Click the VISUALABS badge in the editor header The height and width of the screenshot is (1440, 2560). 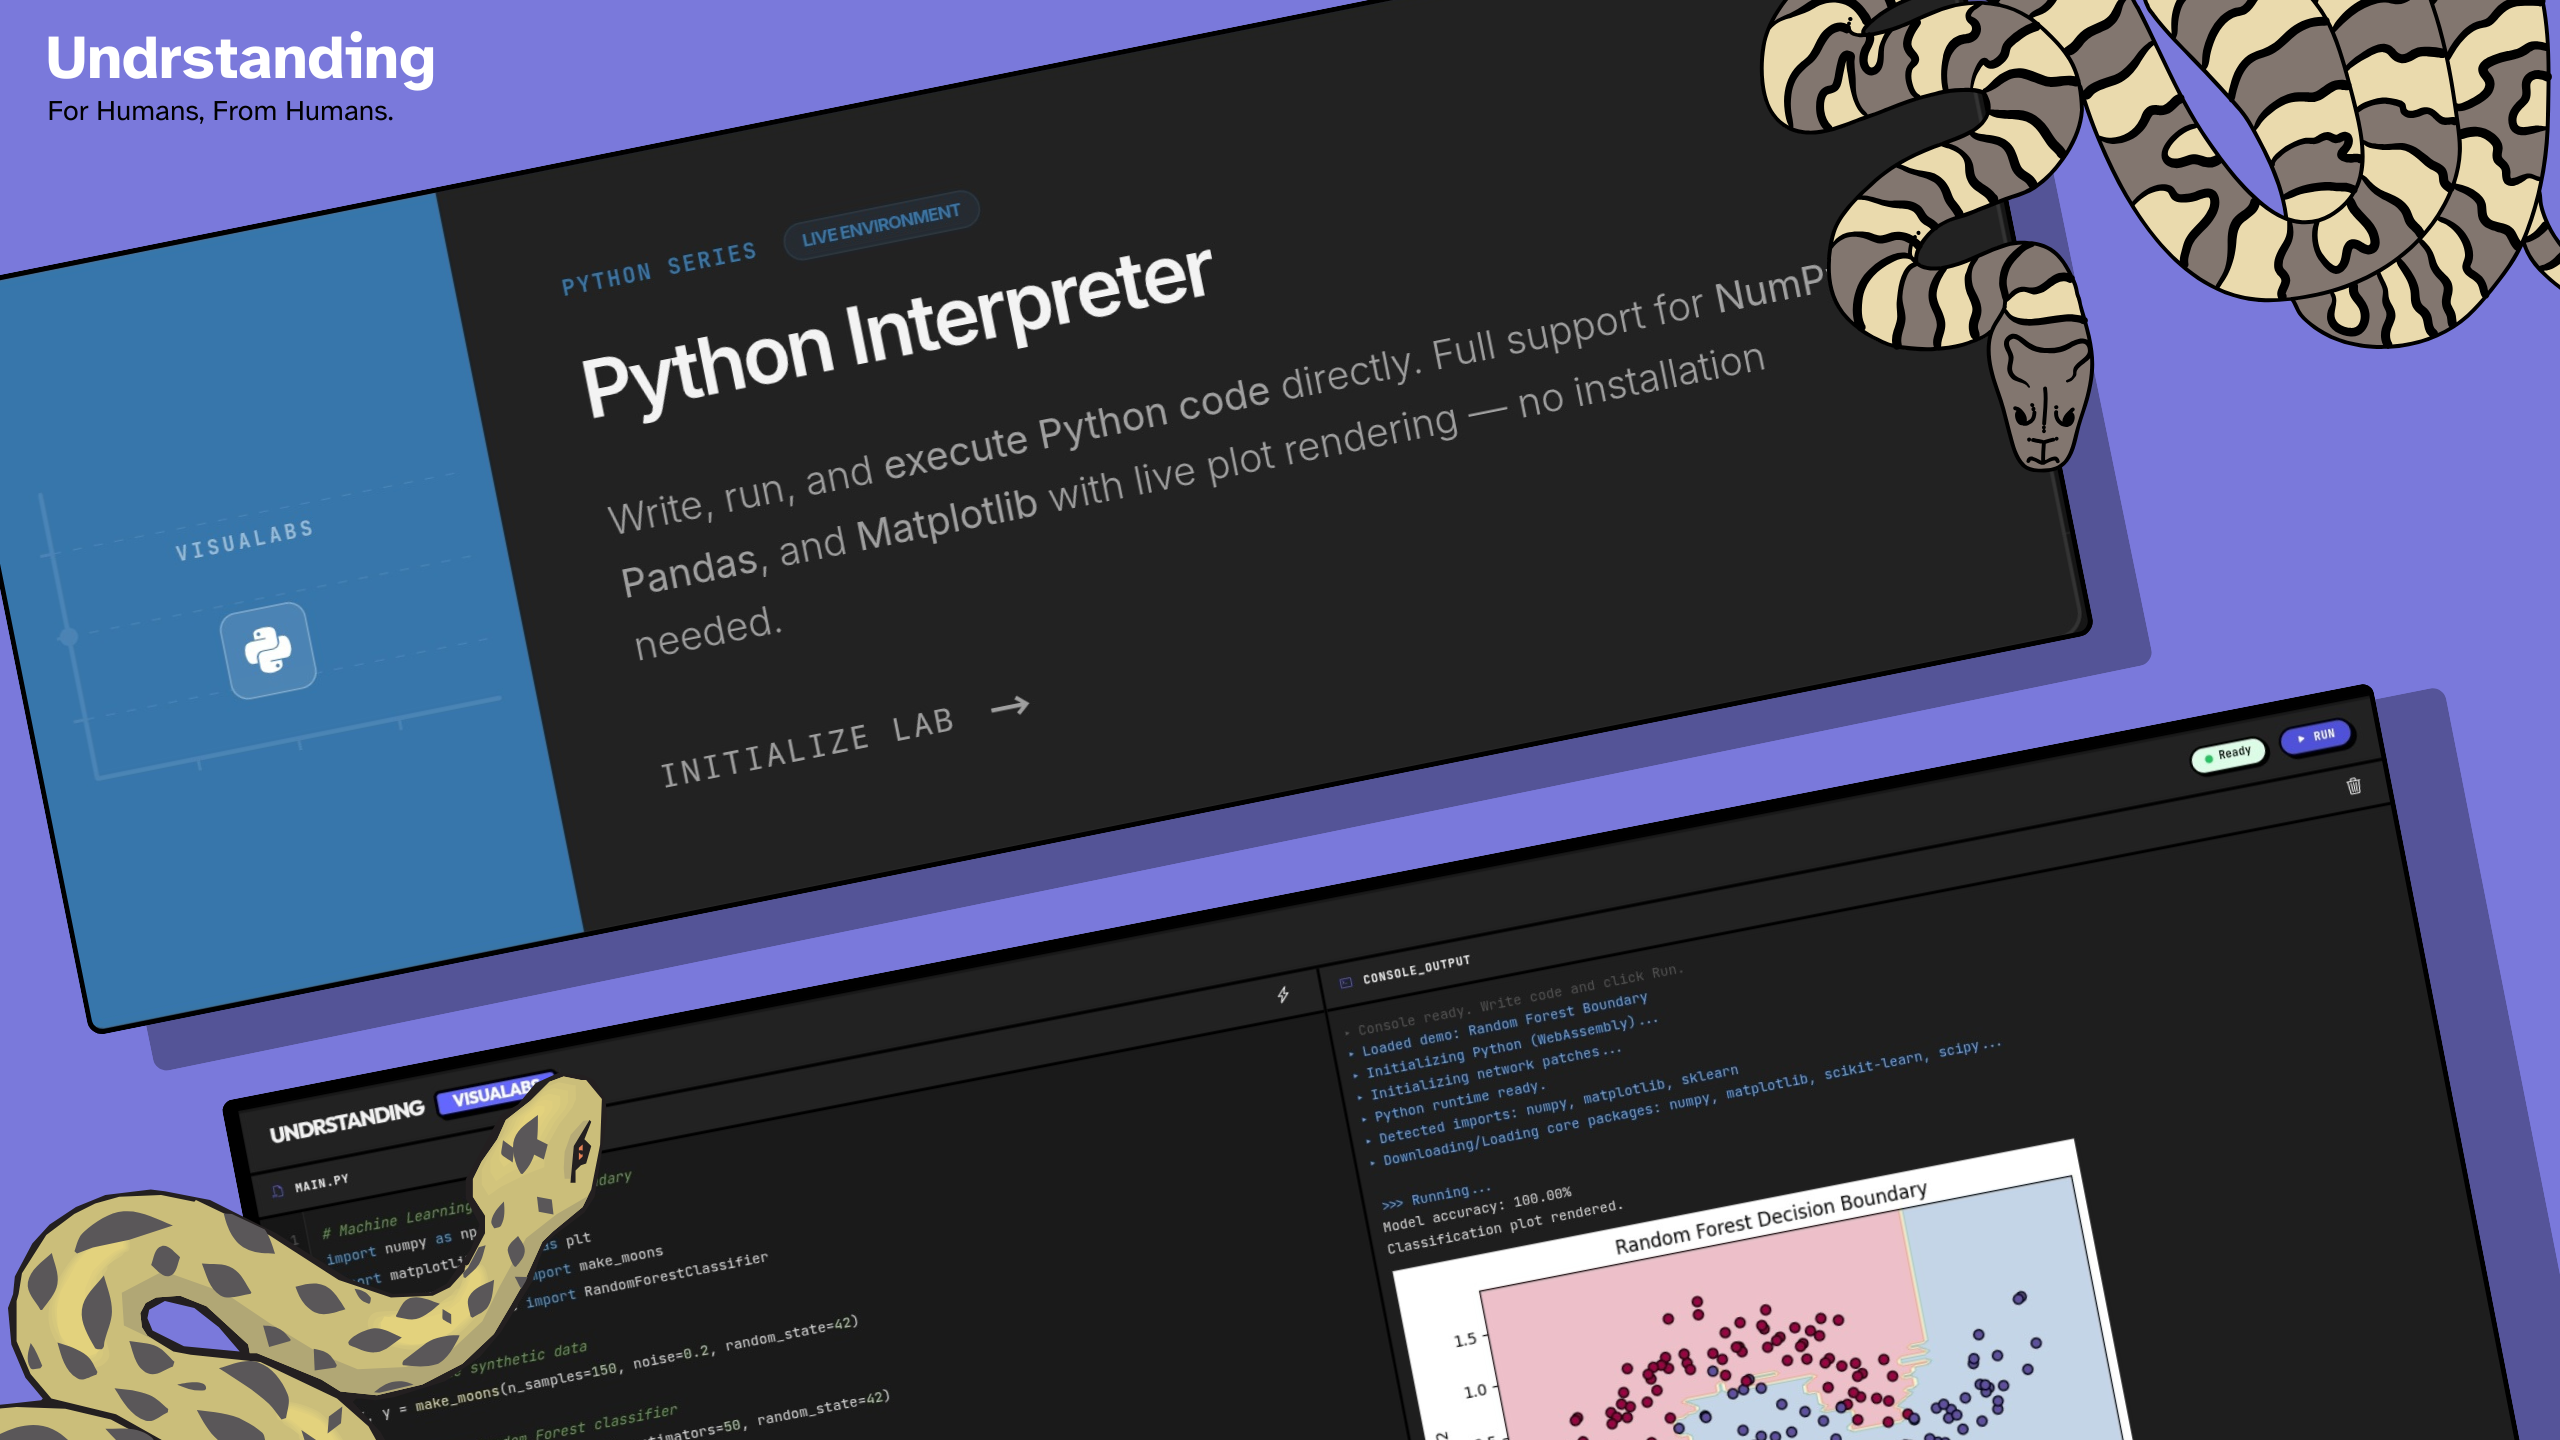tap(494, 1095)
